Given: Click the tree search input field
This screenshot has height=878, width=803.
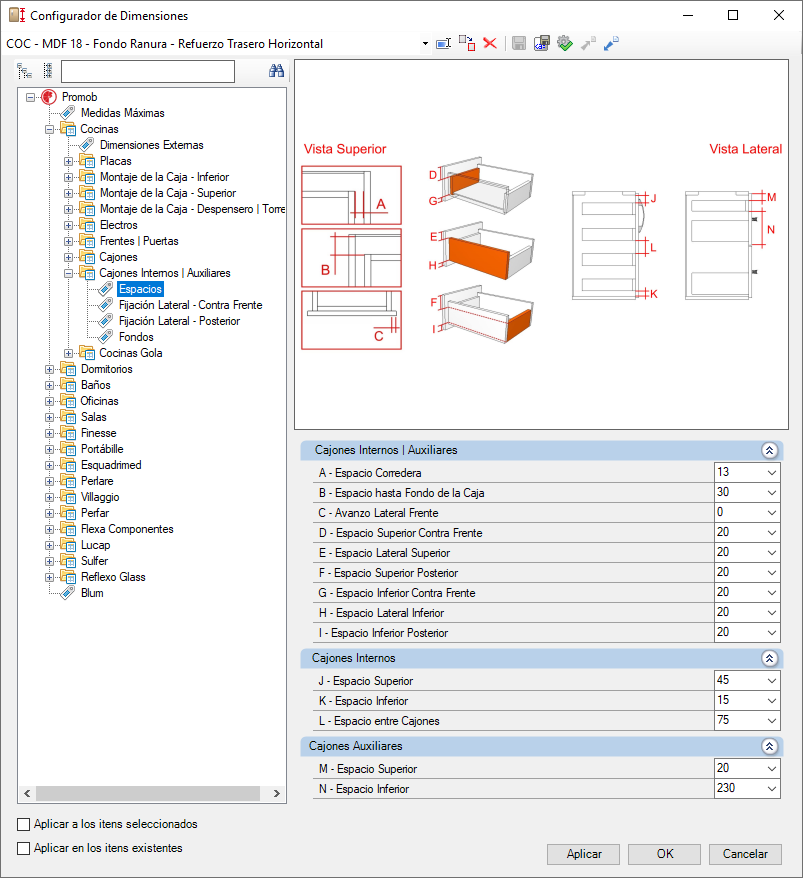Looking at the screenshot, I should 148,71.
